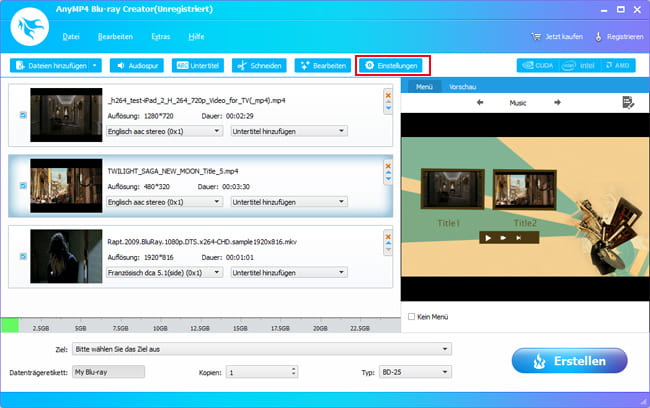This screenshot has height=408, width=650.
Task: Enable the Kein Menü checkbox
Action: (411, 316)
